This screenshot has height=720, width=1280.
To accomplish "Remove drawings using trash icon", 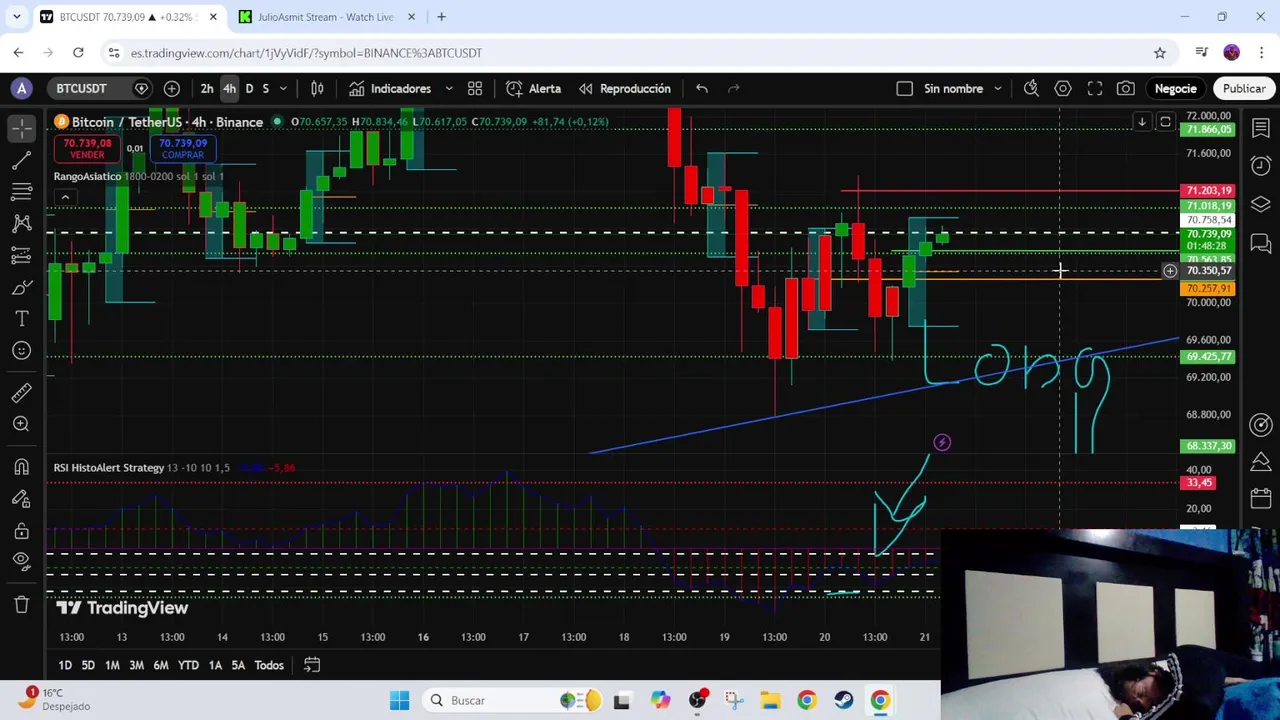I will pos(22,604).
